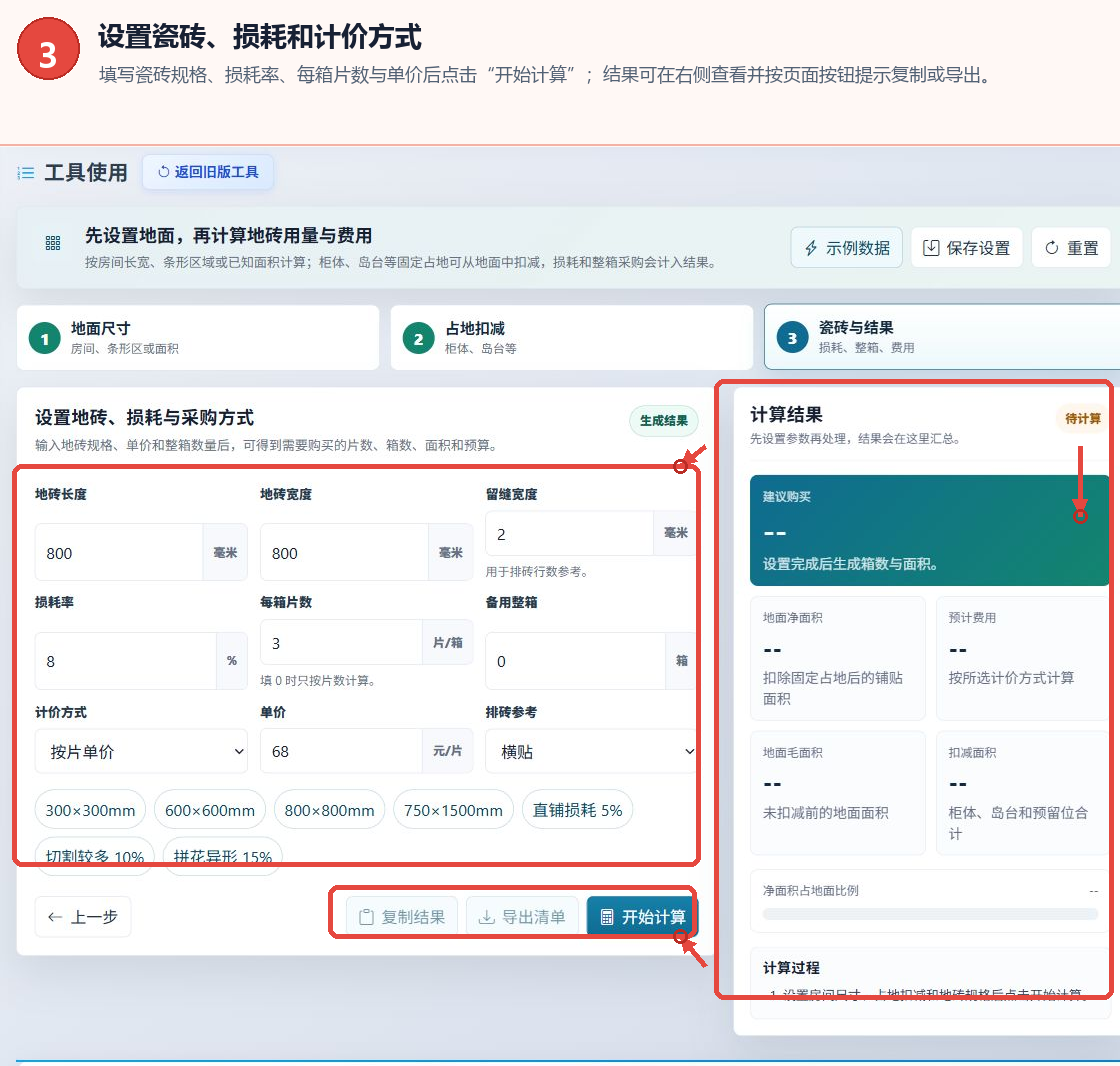Click the 留缝宽度 input field
The width and height of the screenshot is (1120, 1066).
coord(569,534)
